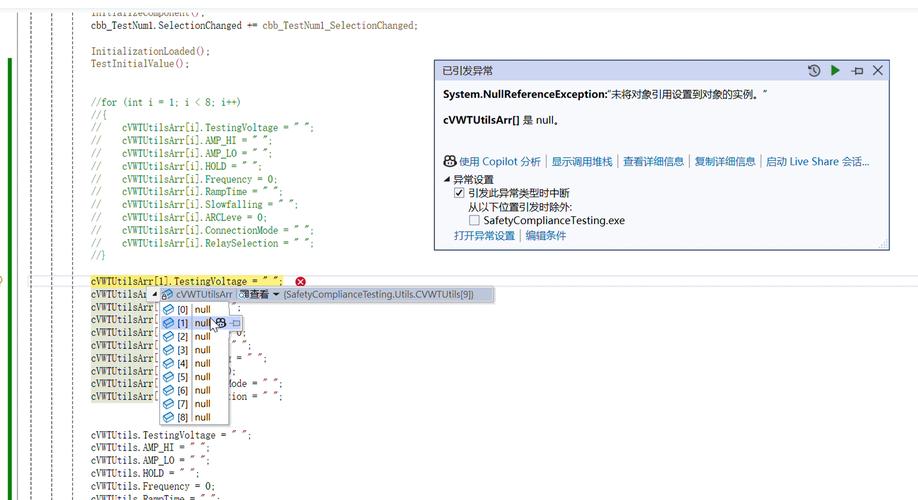Pin the [1] null data tip item
The height and width of the screenshot is (500, 918).
point(235,324)
